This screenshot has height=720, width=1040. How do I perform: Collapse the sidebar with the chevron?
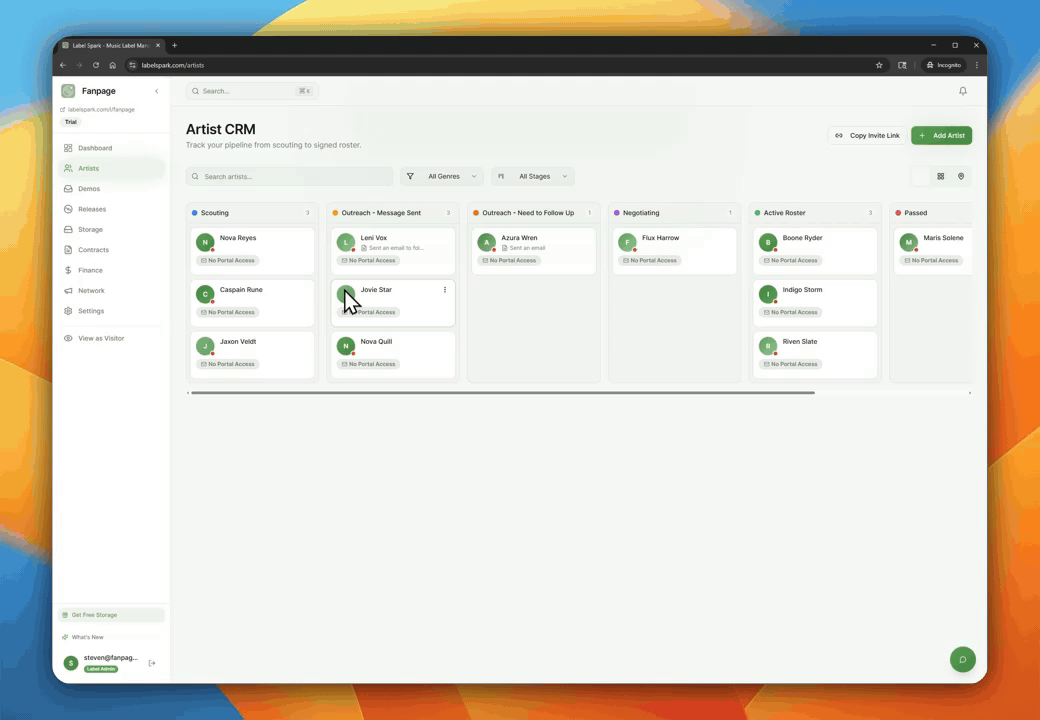pos(156,91)
